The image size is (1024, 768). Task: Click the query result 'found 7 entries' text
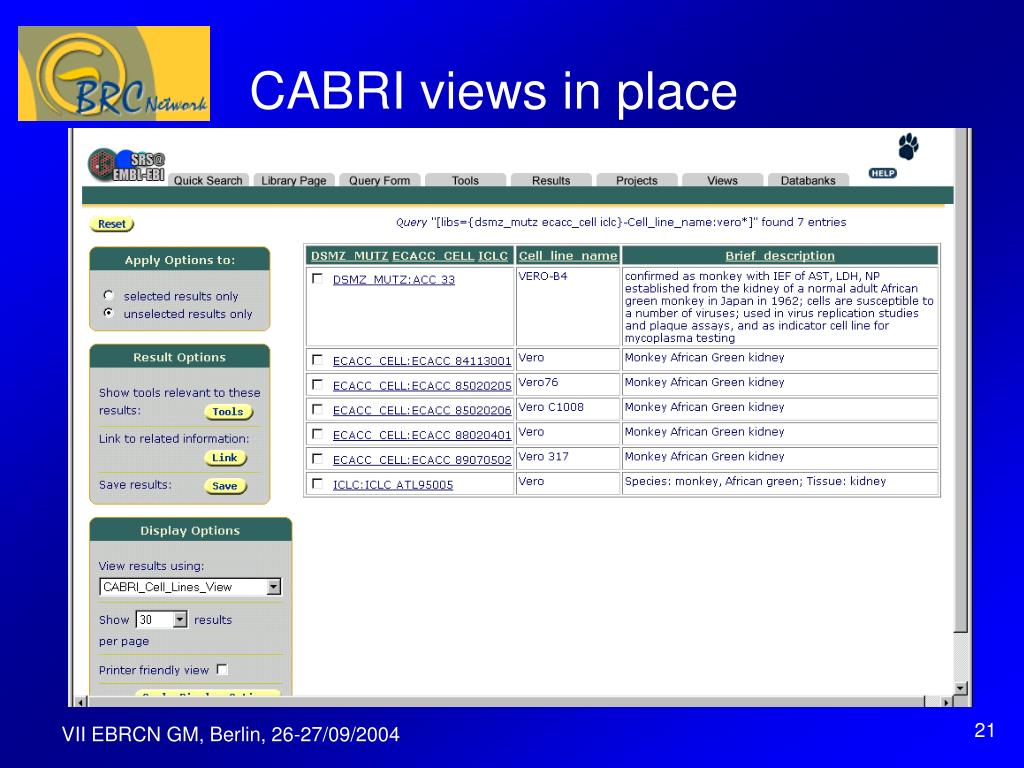804,222
